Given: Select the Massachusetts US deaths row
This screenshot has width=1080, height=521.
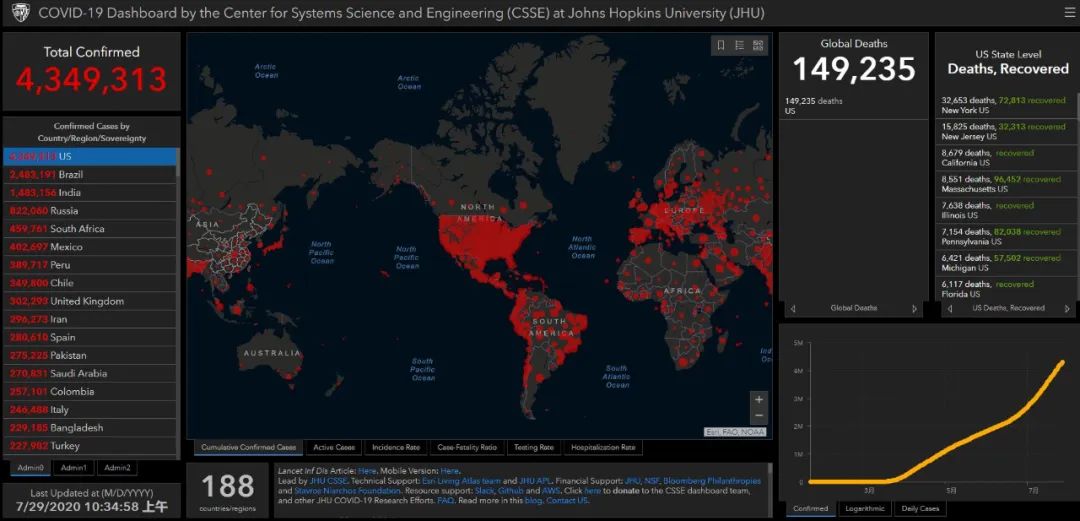Looking at the screenshot, I should point(1006,184).
